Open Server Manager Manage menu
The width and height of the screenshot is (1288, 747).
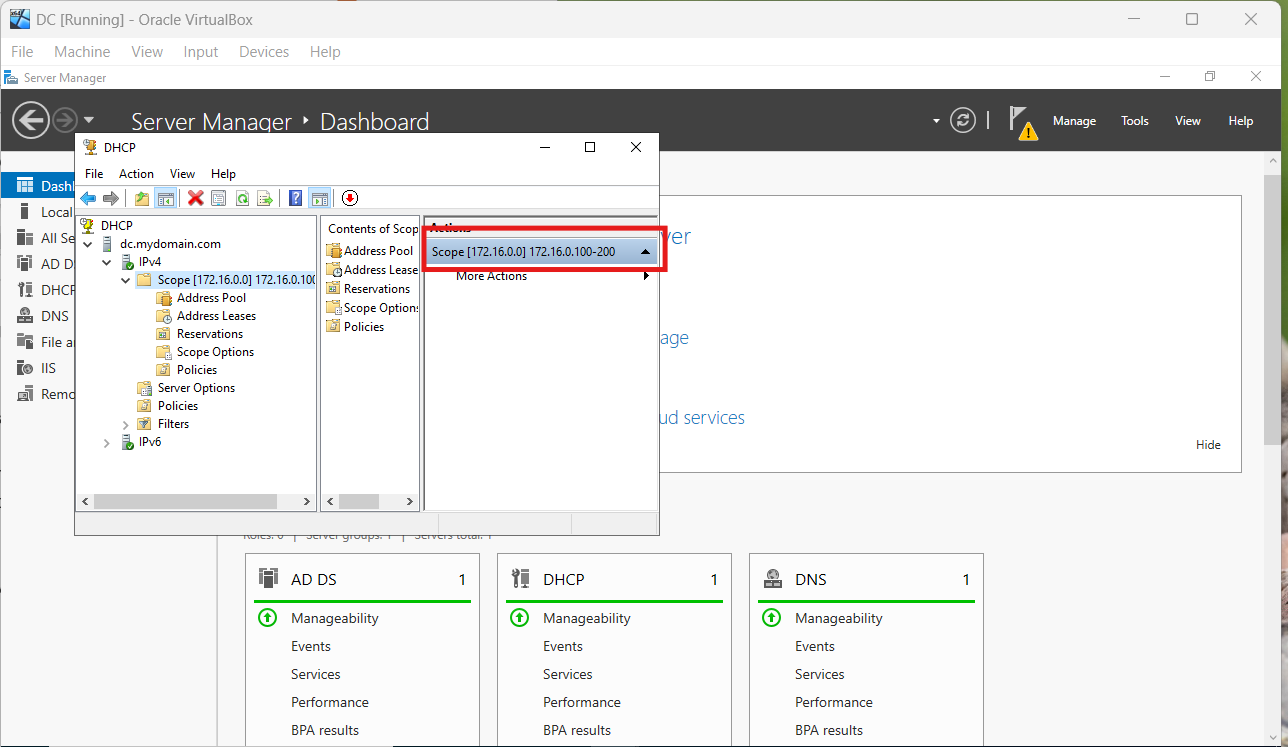[1075, 121]
